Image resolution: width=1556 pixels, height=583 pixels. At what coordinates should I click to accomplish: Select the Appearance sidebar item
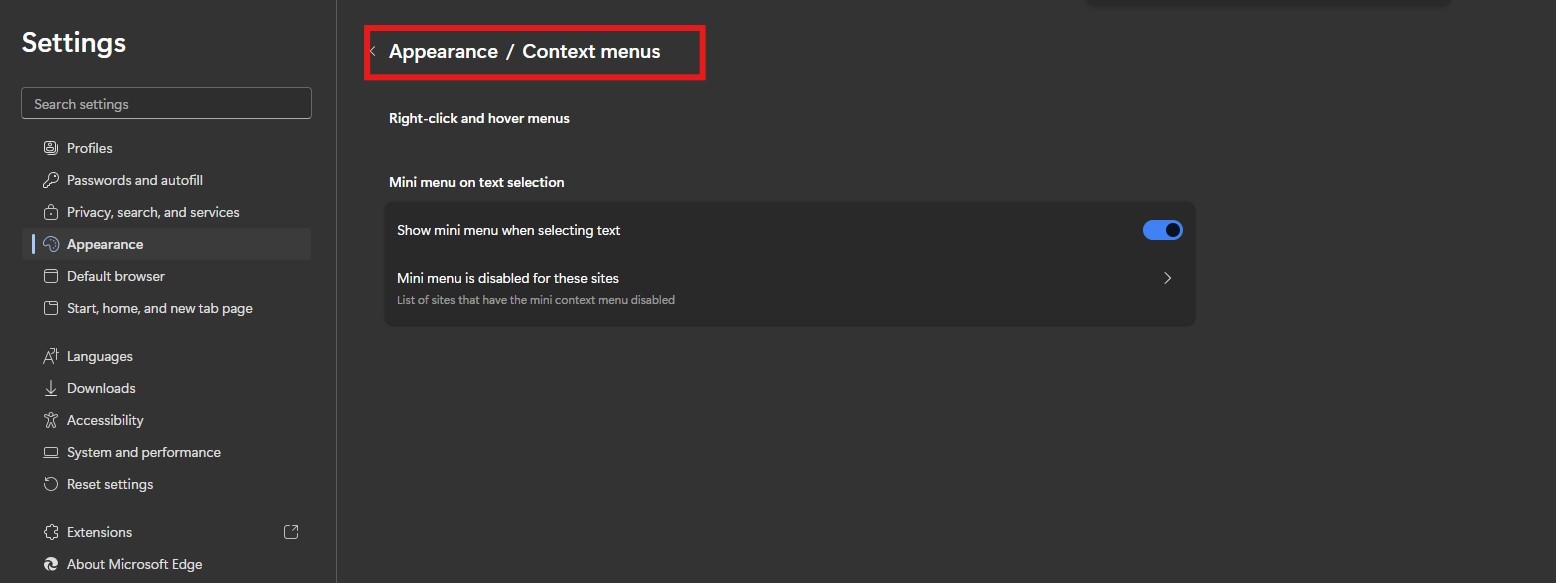[x=105, y=244]
